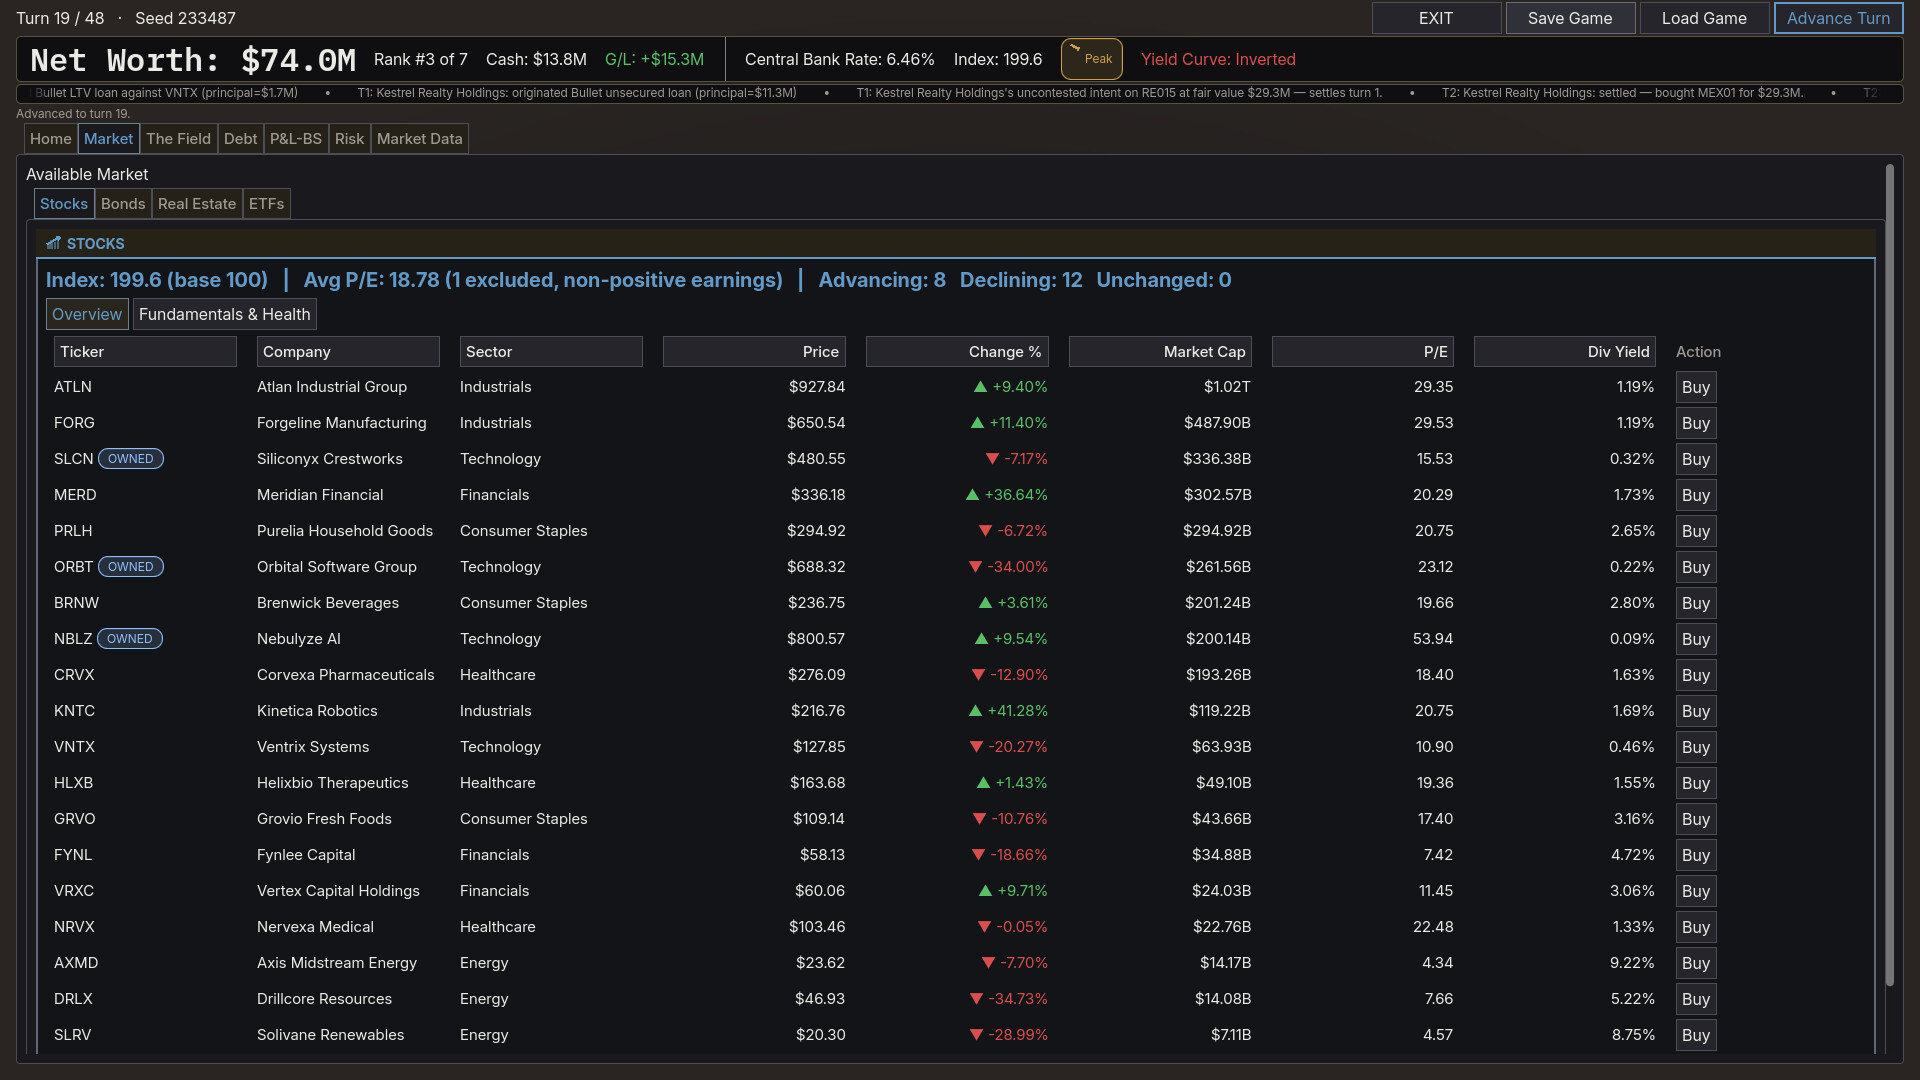Image resolution: width=1920 pixels, height=1080 pixels.
Task: Switch to The Field tab
Action: coord(178,139)
